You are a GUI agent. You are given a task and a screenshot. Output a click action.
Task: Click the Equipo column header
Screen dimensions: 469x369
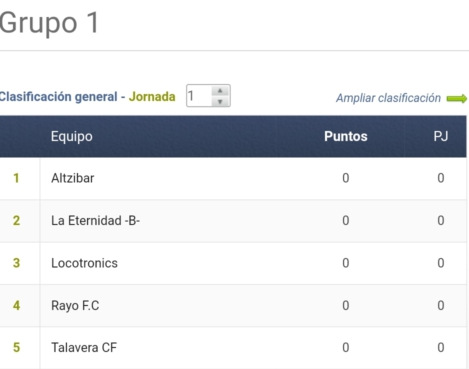[72, 137]
